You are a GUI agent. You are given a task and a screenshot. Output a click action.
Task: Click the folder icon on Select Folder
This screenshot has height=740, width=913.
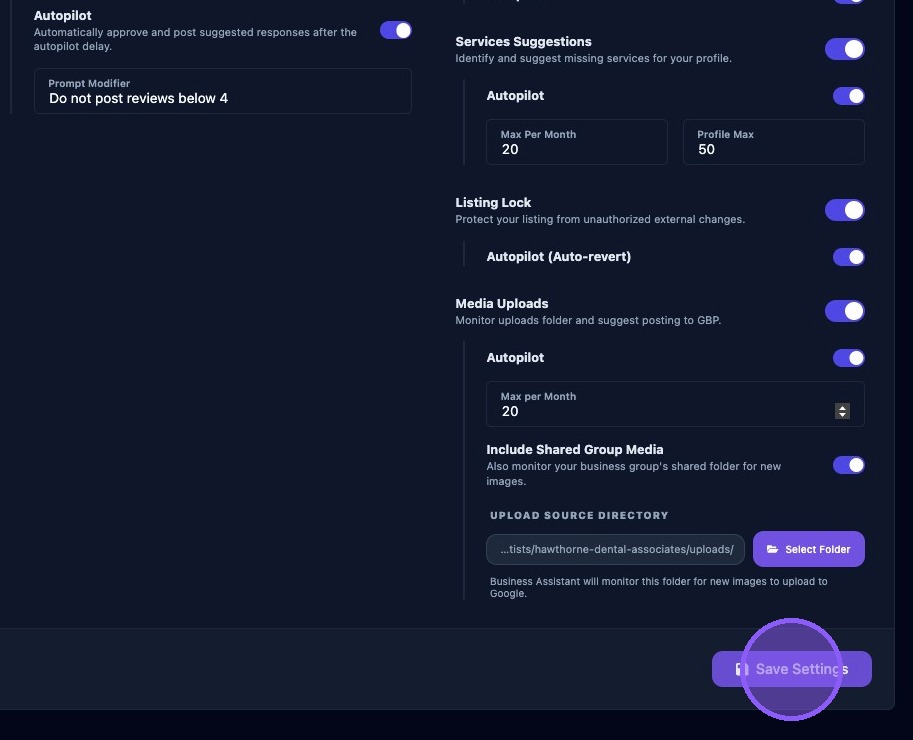772,549
